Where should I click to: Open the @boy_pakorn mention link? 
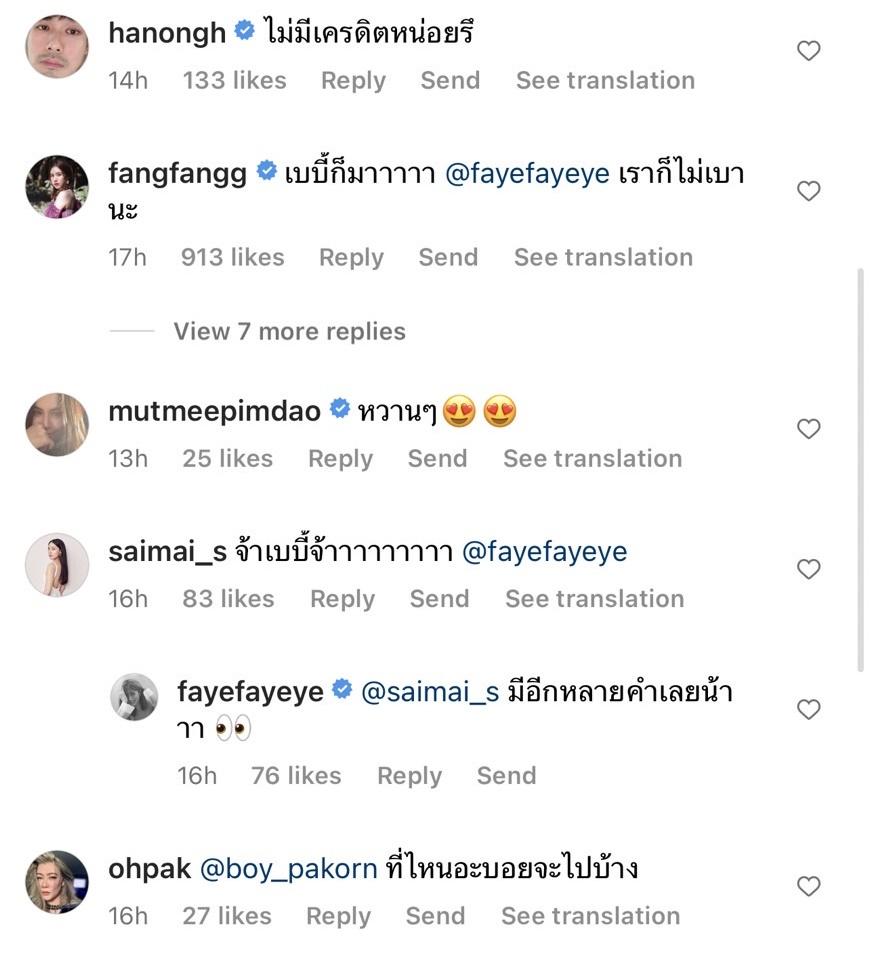click(289, 869)
